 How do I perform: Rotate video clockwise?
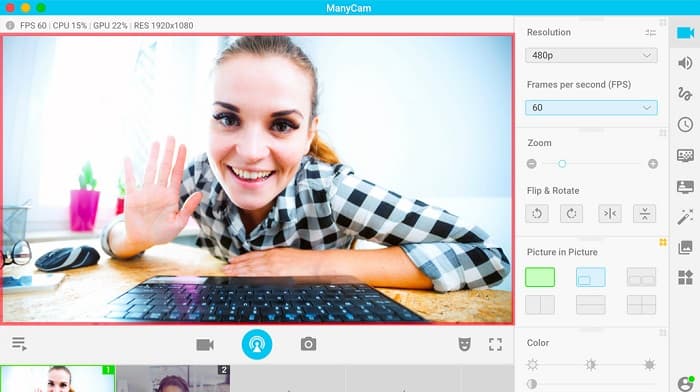[571, 213]
